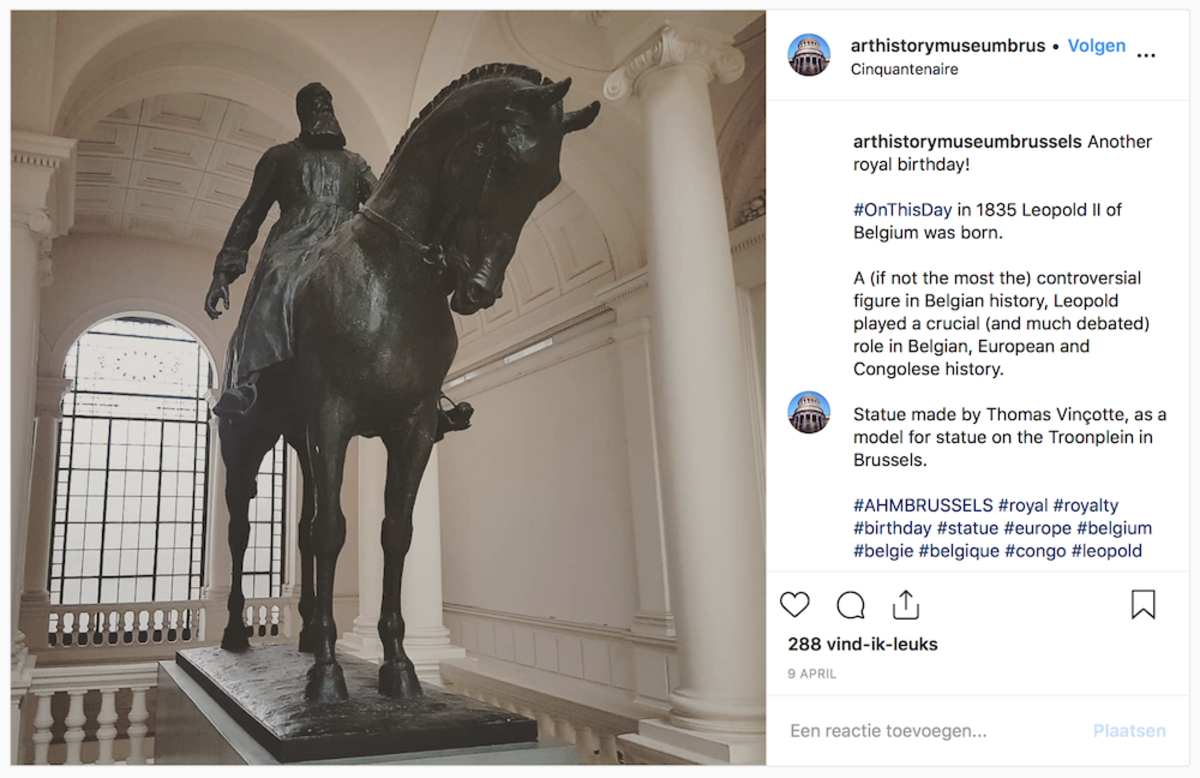Open Cinquantenaire location link
This screenshot has height=778, width=1200.
[904, 69]
